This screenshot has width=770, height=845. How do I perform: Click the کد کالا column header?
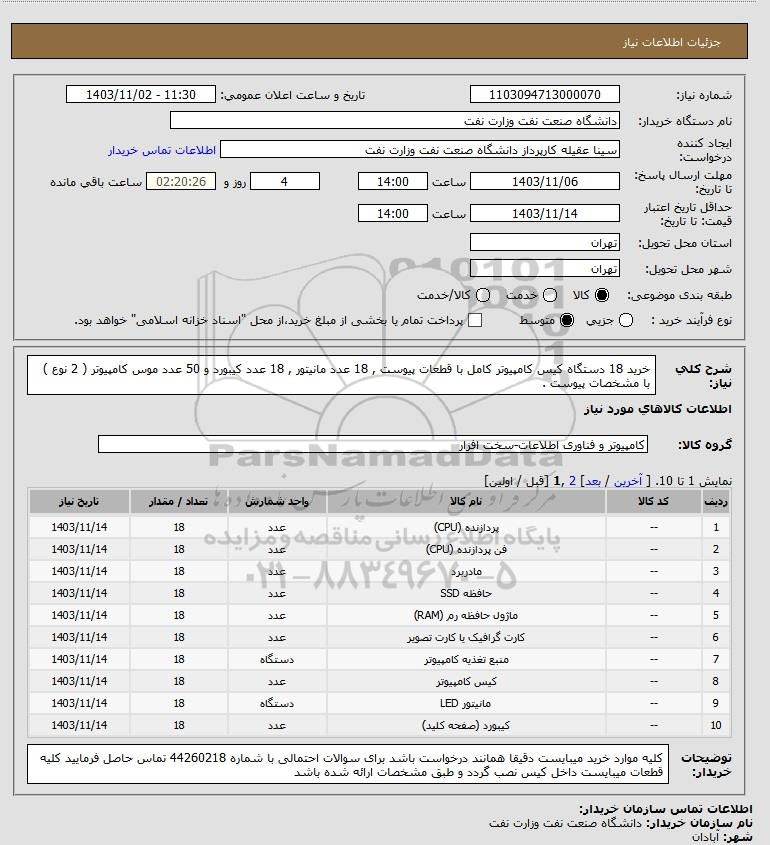point(654,502)
